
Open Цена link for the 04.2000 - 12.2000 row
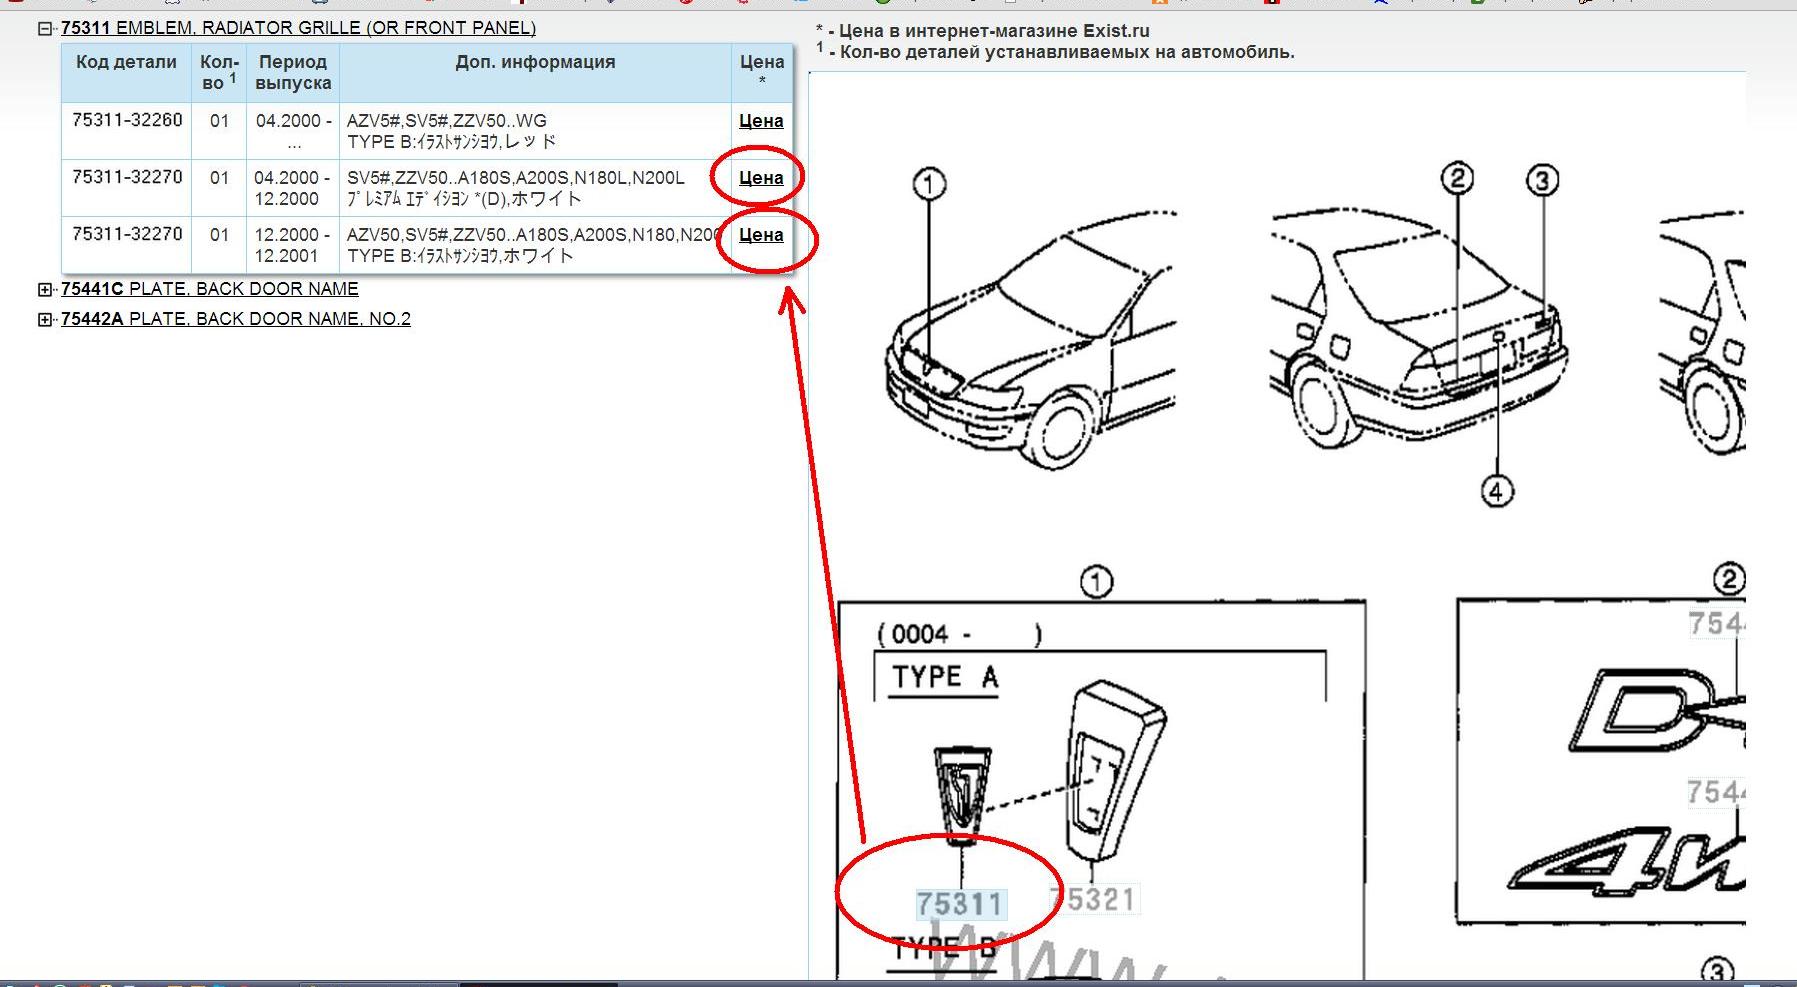click(x=760, y=178)
